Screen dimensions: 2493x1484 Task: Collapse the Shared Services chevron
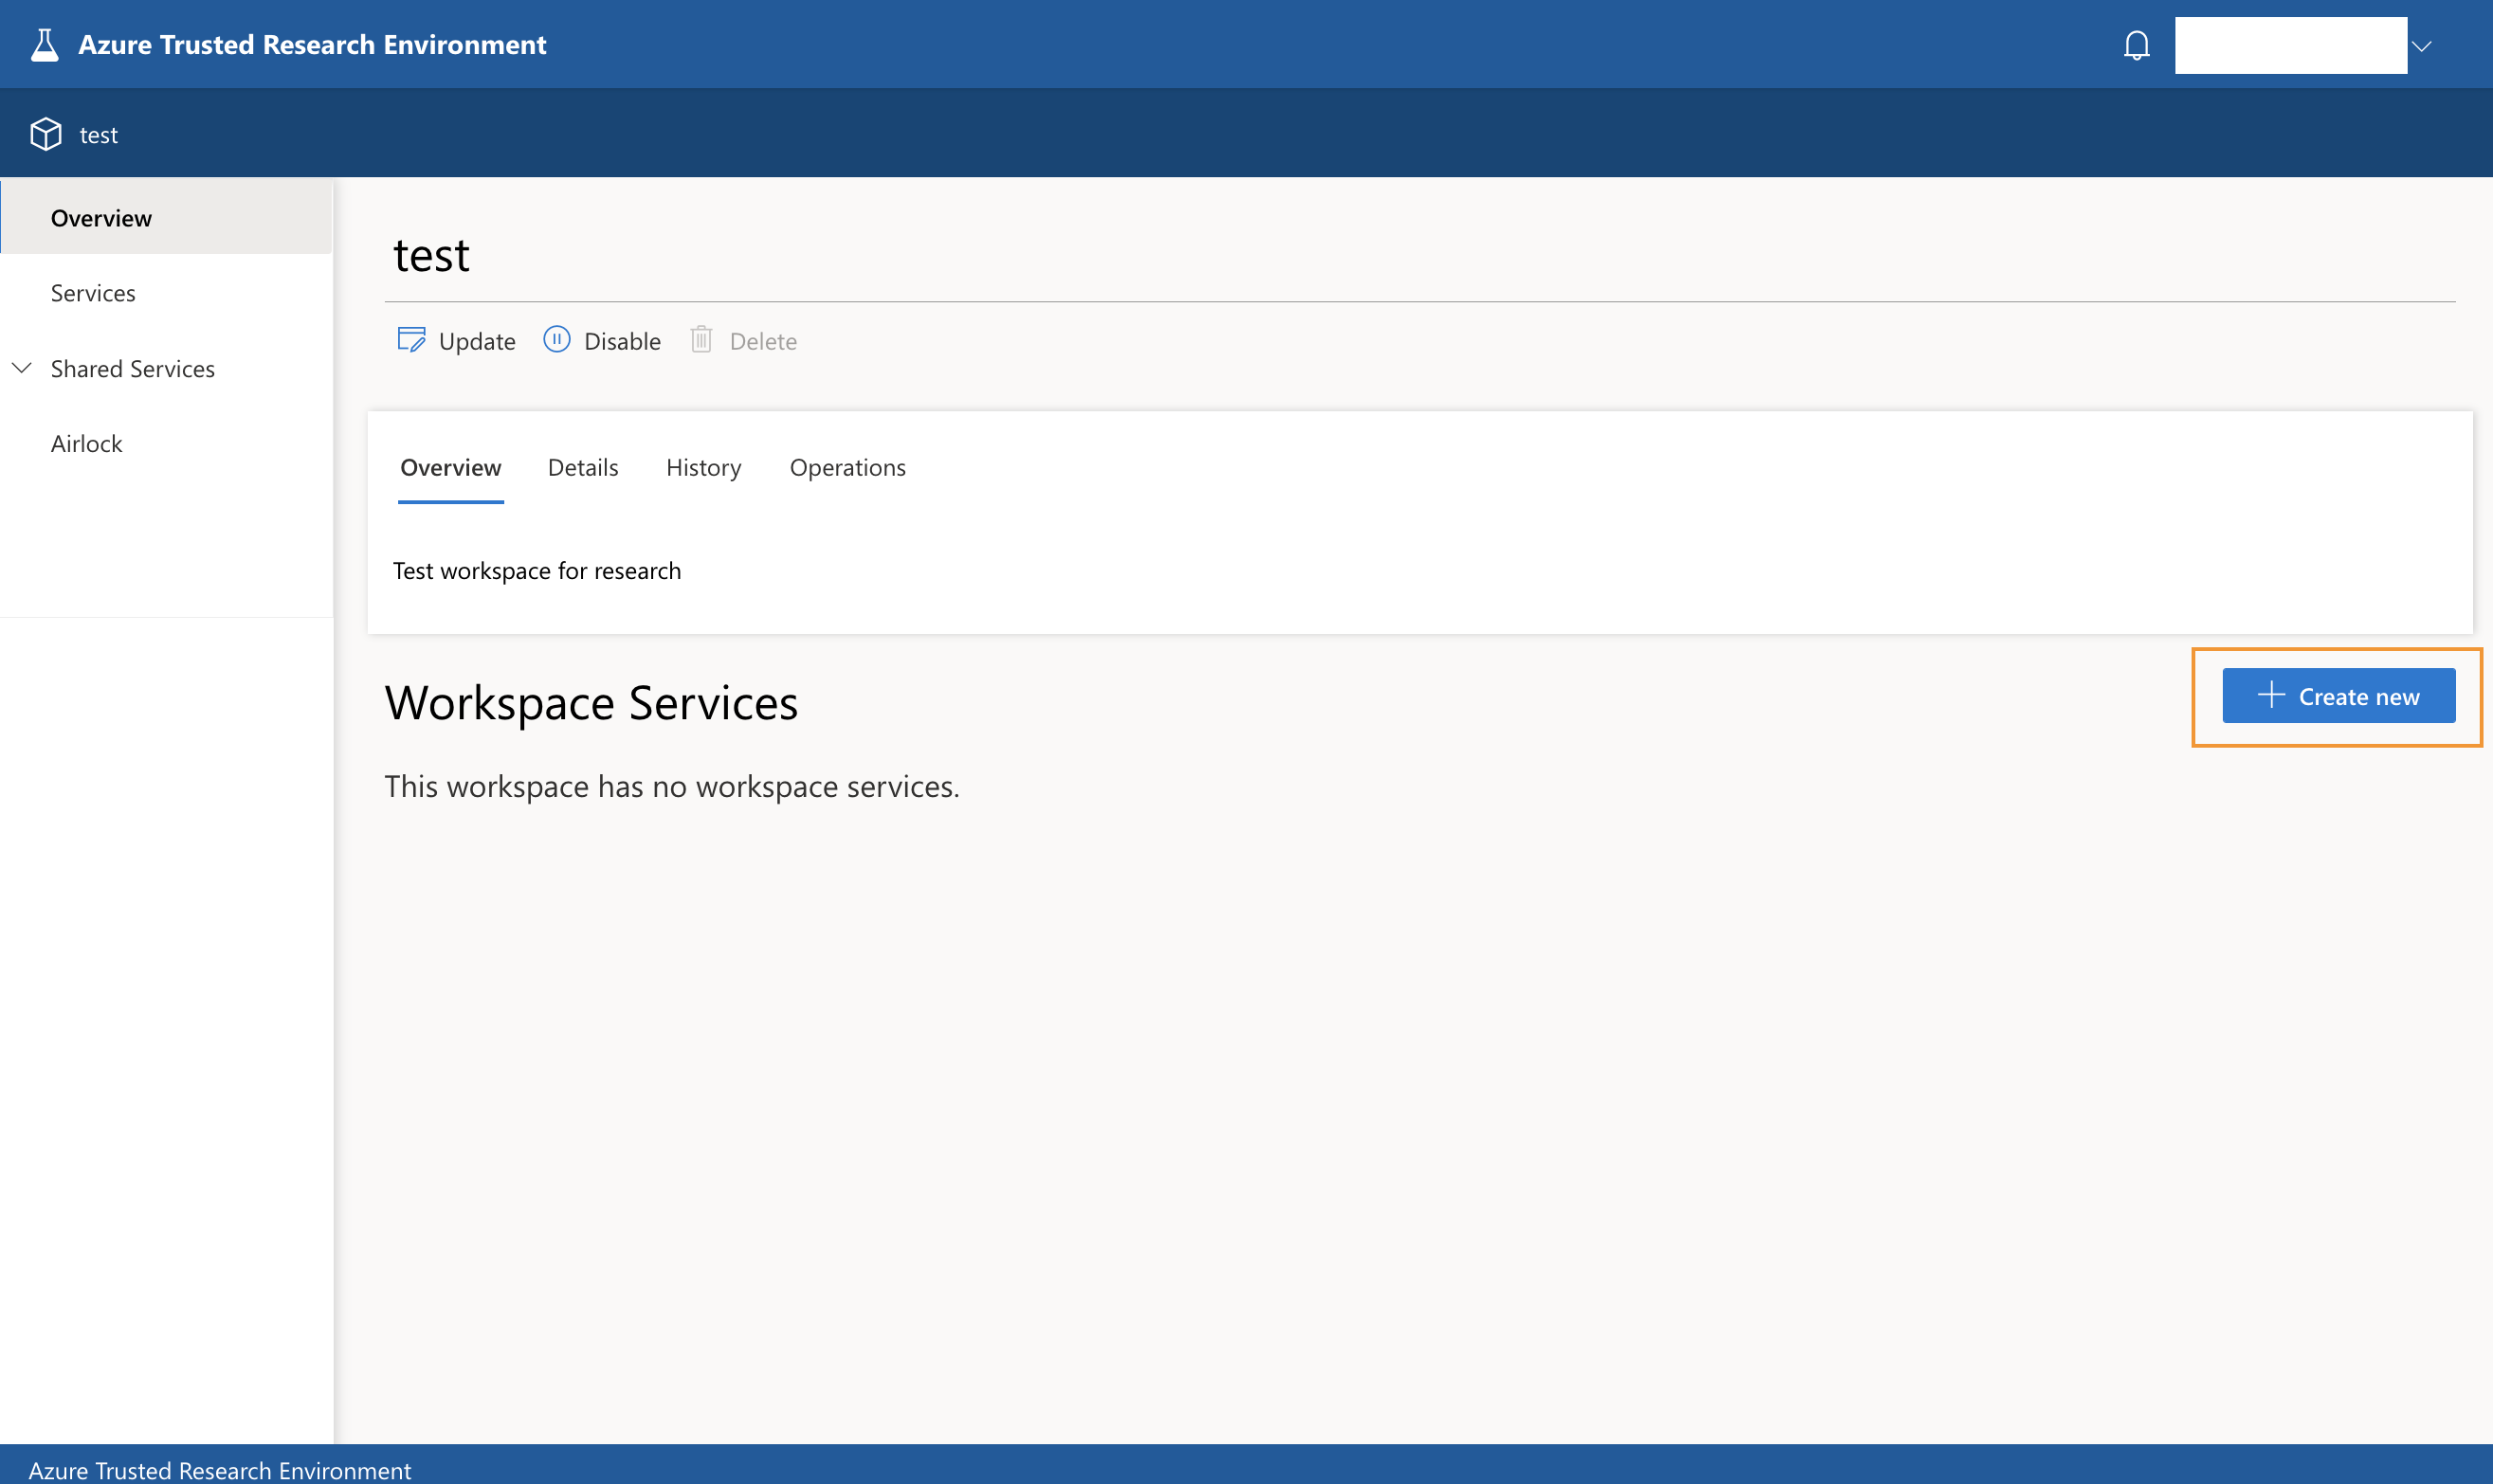tap(22, 368)
